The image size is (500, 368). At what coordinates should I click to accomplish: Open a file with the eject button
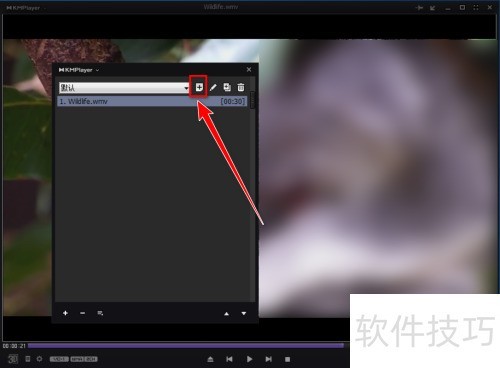tap(210, 359)
